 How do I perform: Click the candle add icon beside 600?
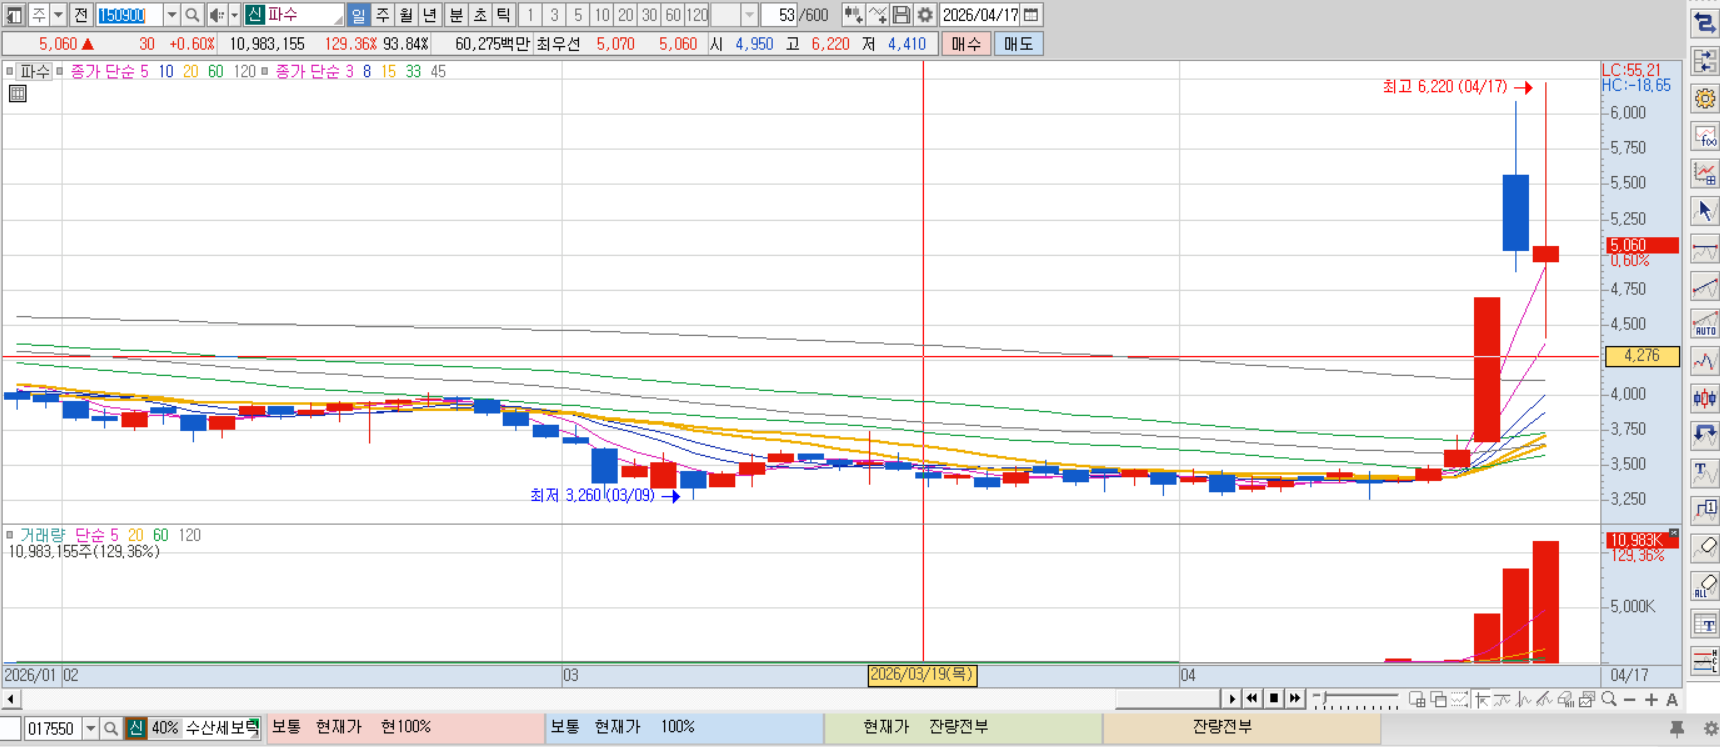coord(852,15)
